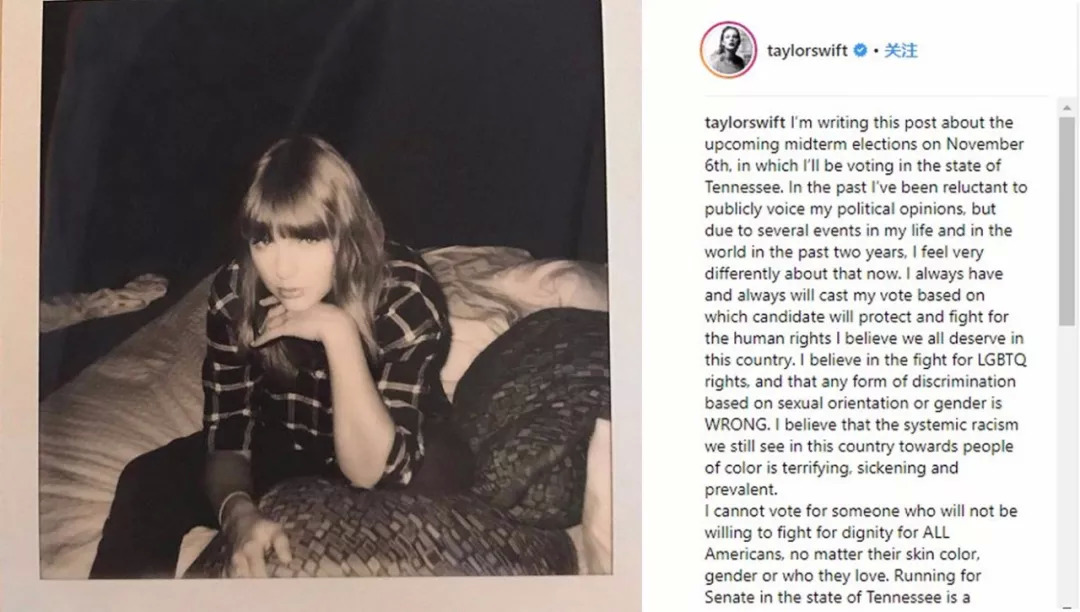Click the divider line under the header
Screen dimensions: 1080x612
pos(875,96)
